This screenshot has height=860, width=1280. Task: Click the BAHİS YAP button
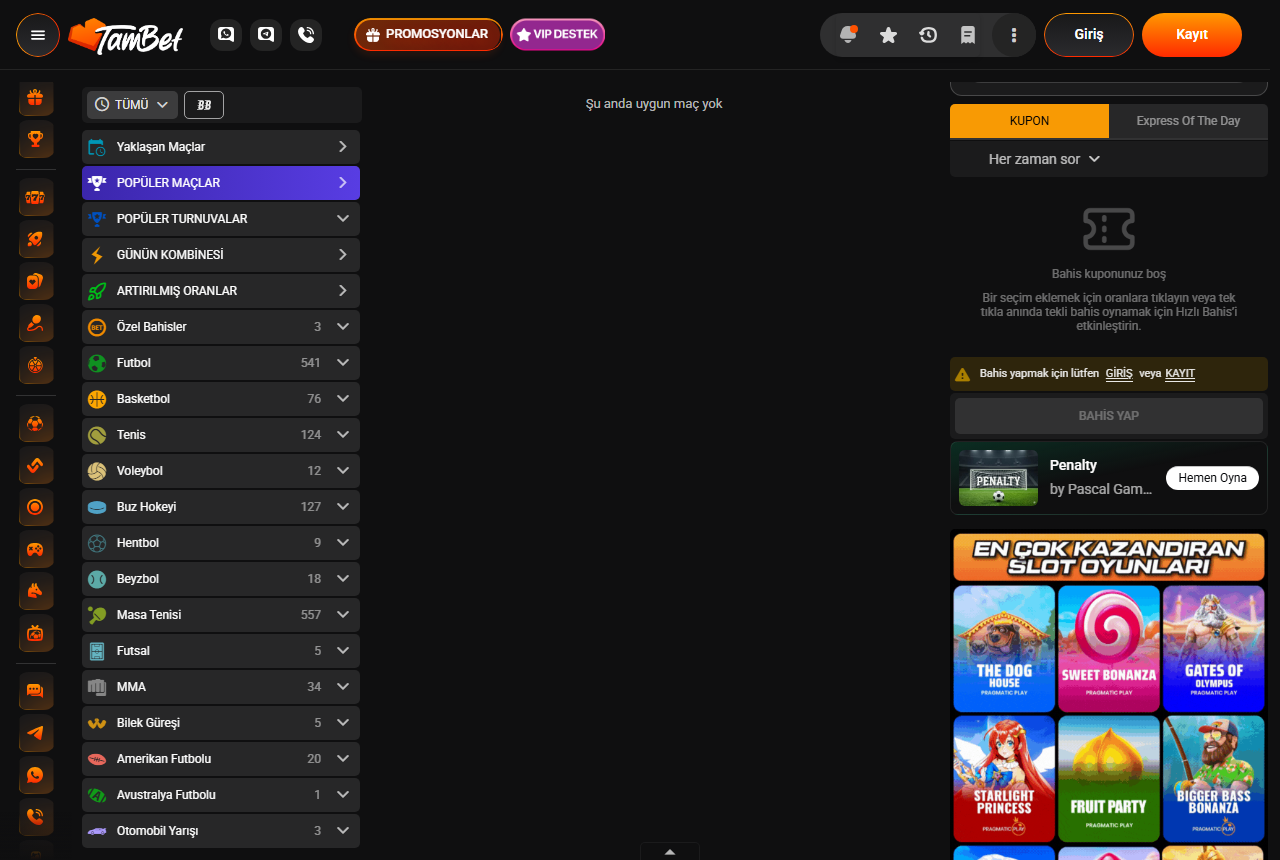pos(1109,416)
